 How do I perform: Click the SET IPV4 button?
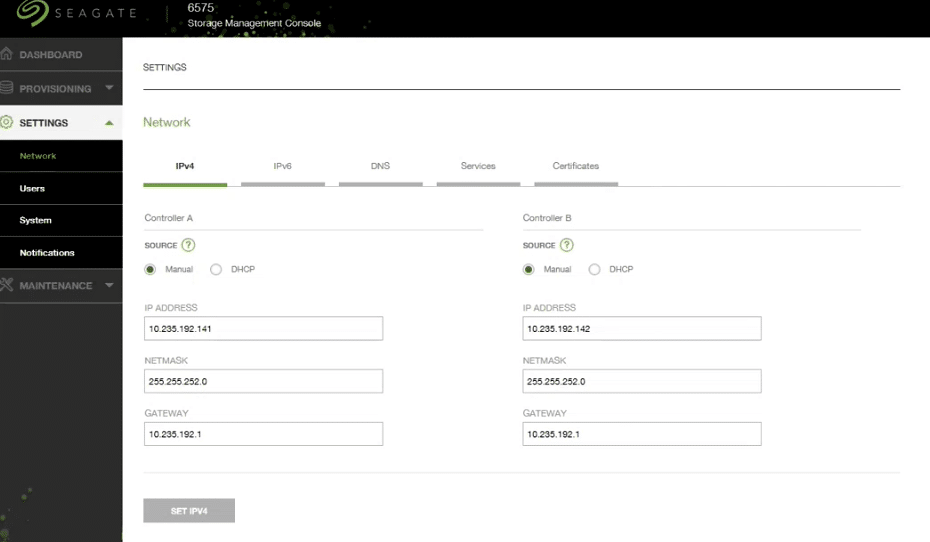click(x=189, y=511)
